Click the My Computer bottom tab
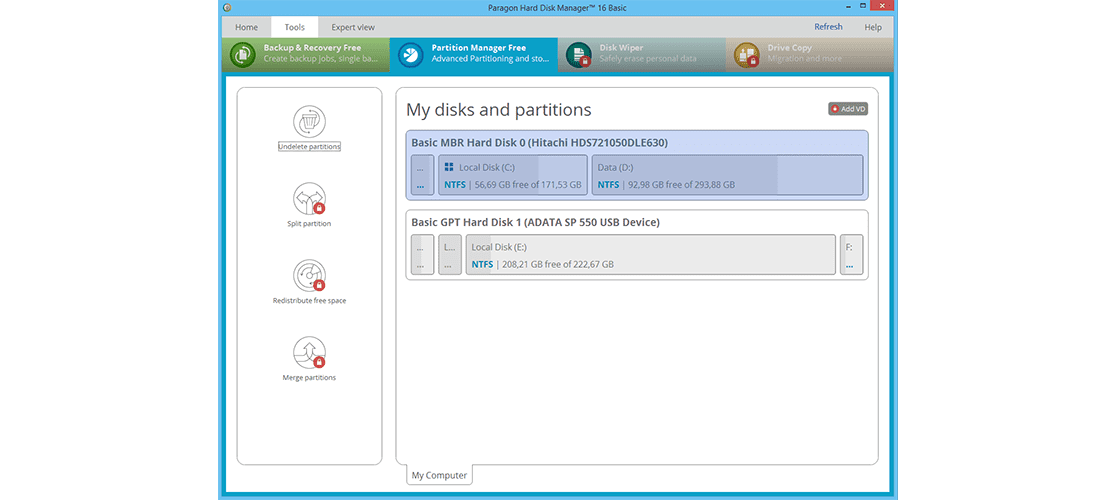 [438, 475]
